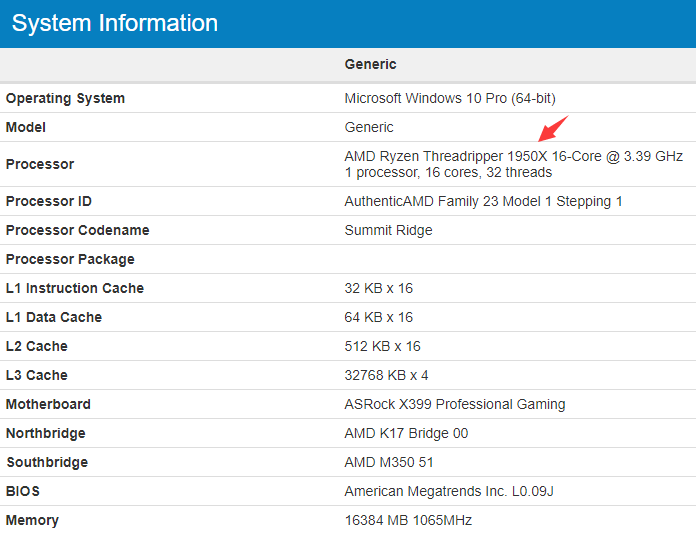This screenshot has width=696, height=548.
Task: Click Microsoft Windows 10 Pro value
Action: click(x=450, y=98)
